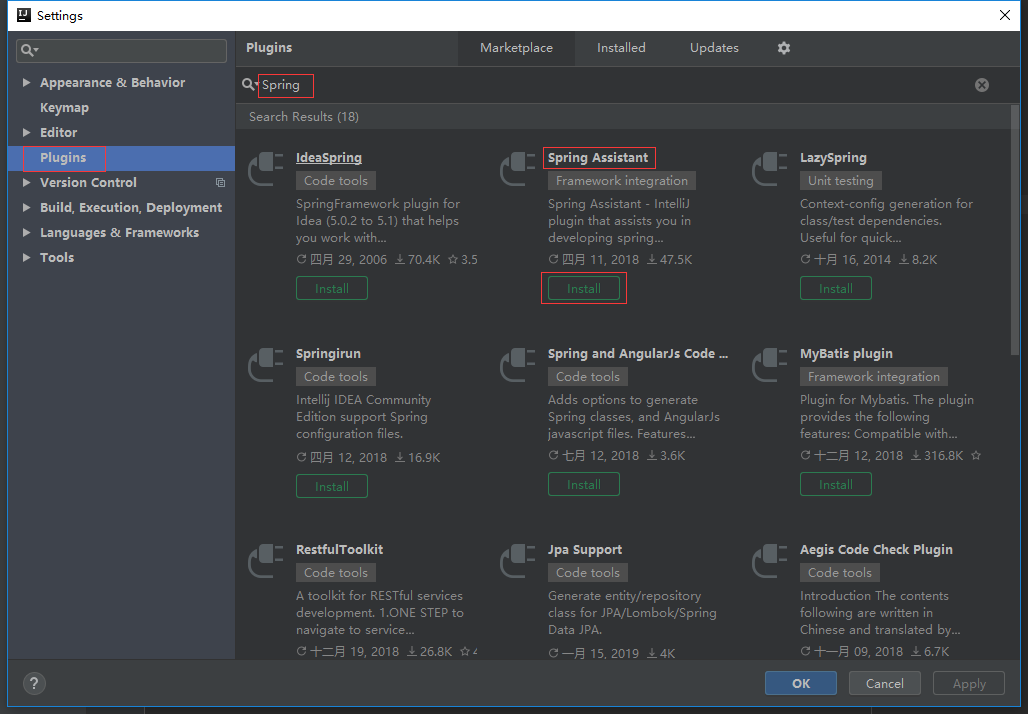The image size is (1028, 714).
Task: Click the LazySpring plugin icon
Action: click(770, 168)
